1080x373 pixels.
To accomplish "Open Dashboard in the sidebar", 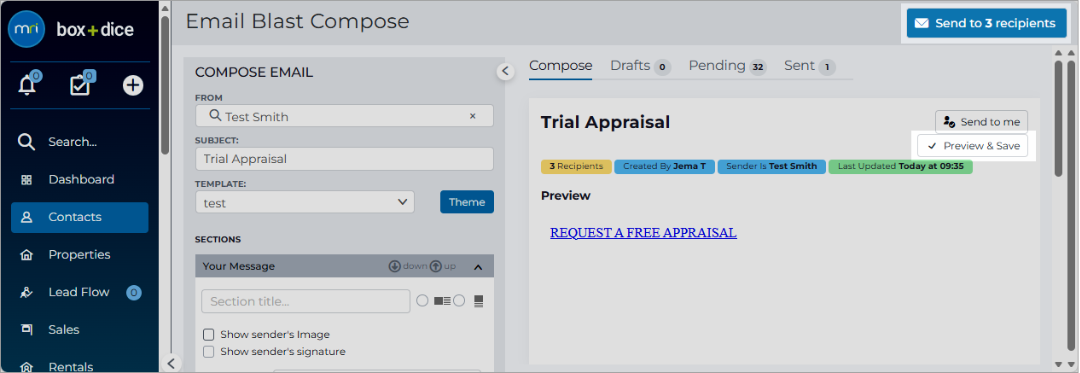I will pos(80,180).
